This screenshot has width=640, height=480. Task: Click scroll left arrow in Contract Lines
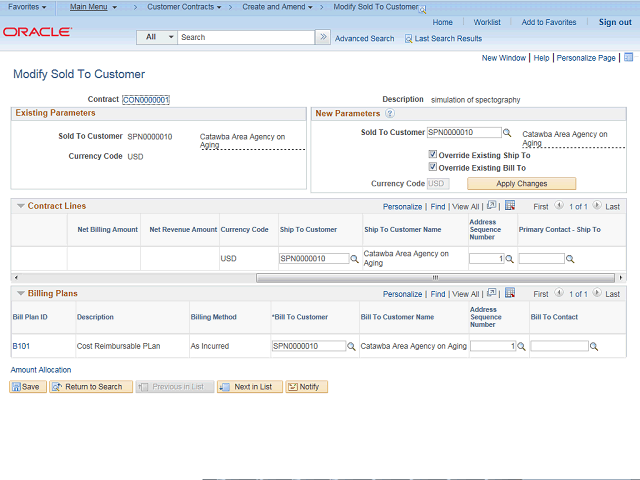[16, 278]
